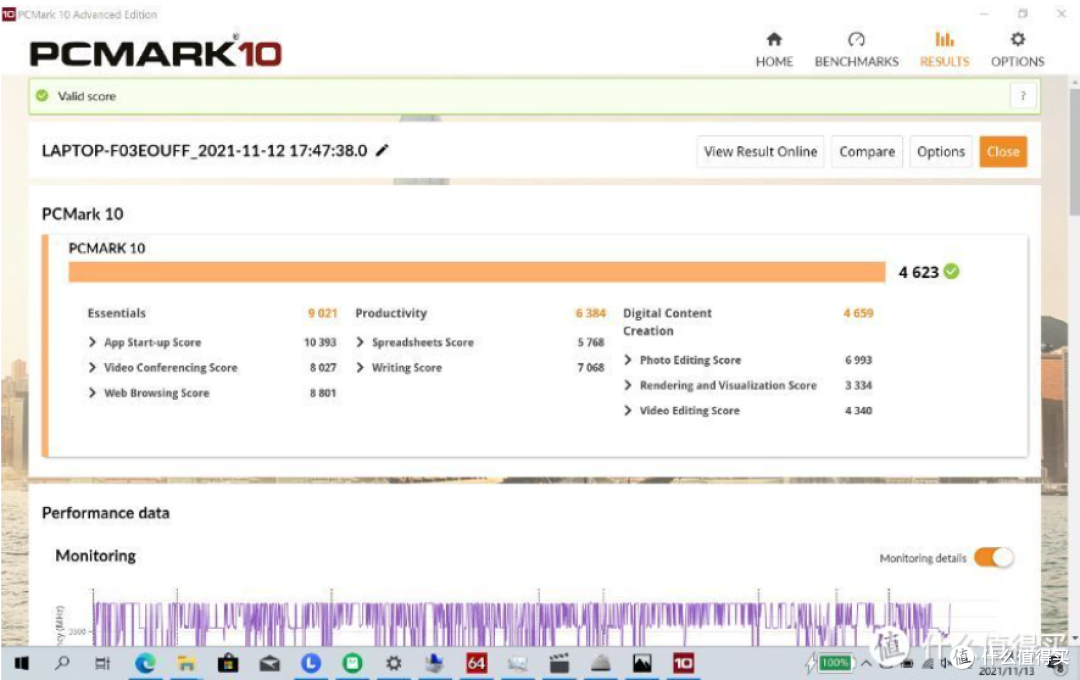1080x680 pixels.
Task: Open File Explorer from the taskbar
Action: (x=186, y=663)
